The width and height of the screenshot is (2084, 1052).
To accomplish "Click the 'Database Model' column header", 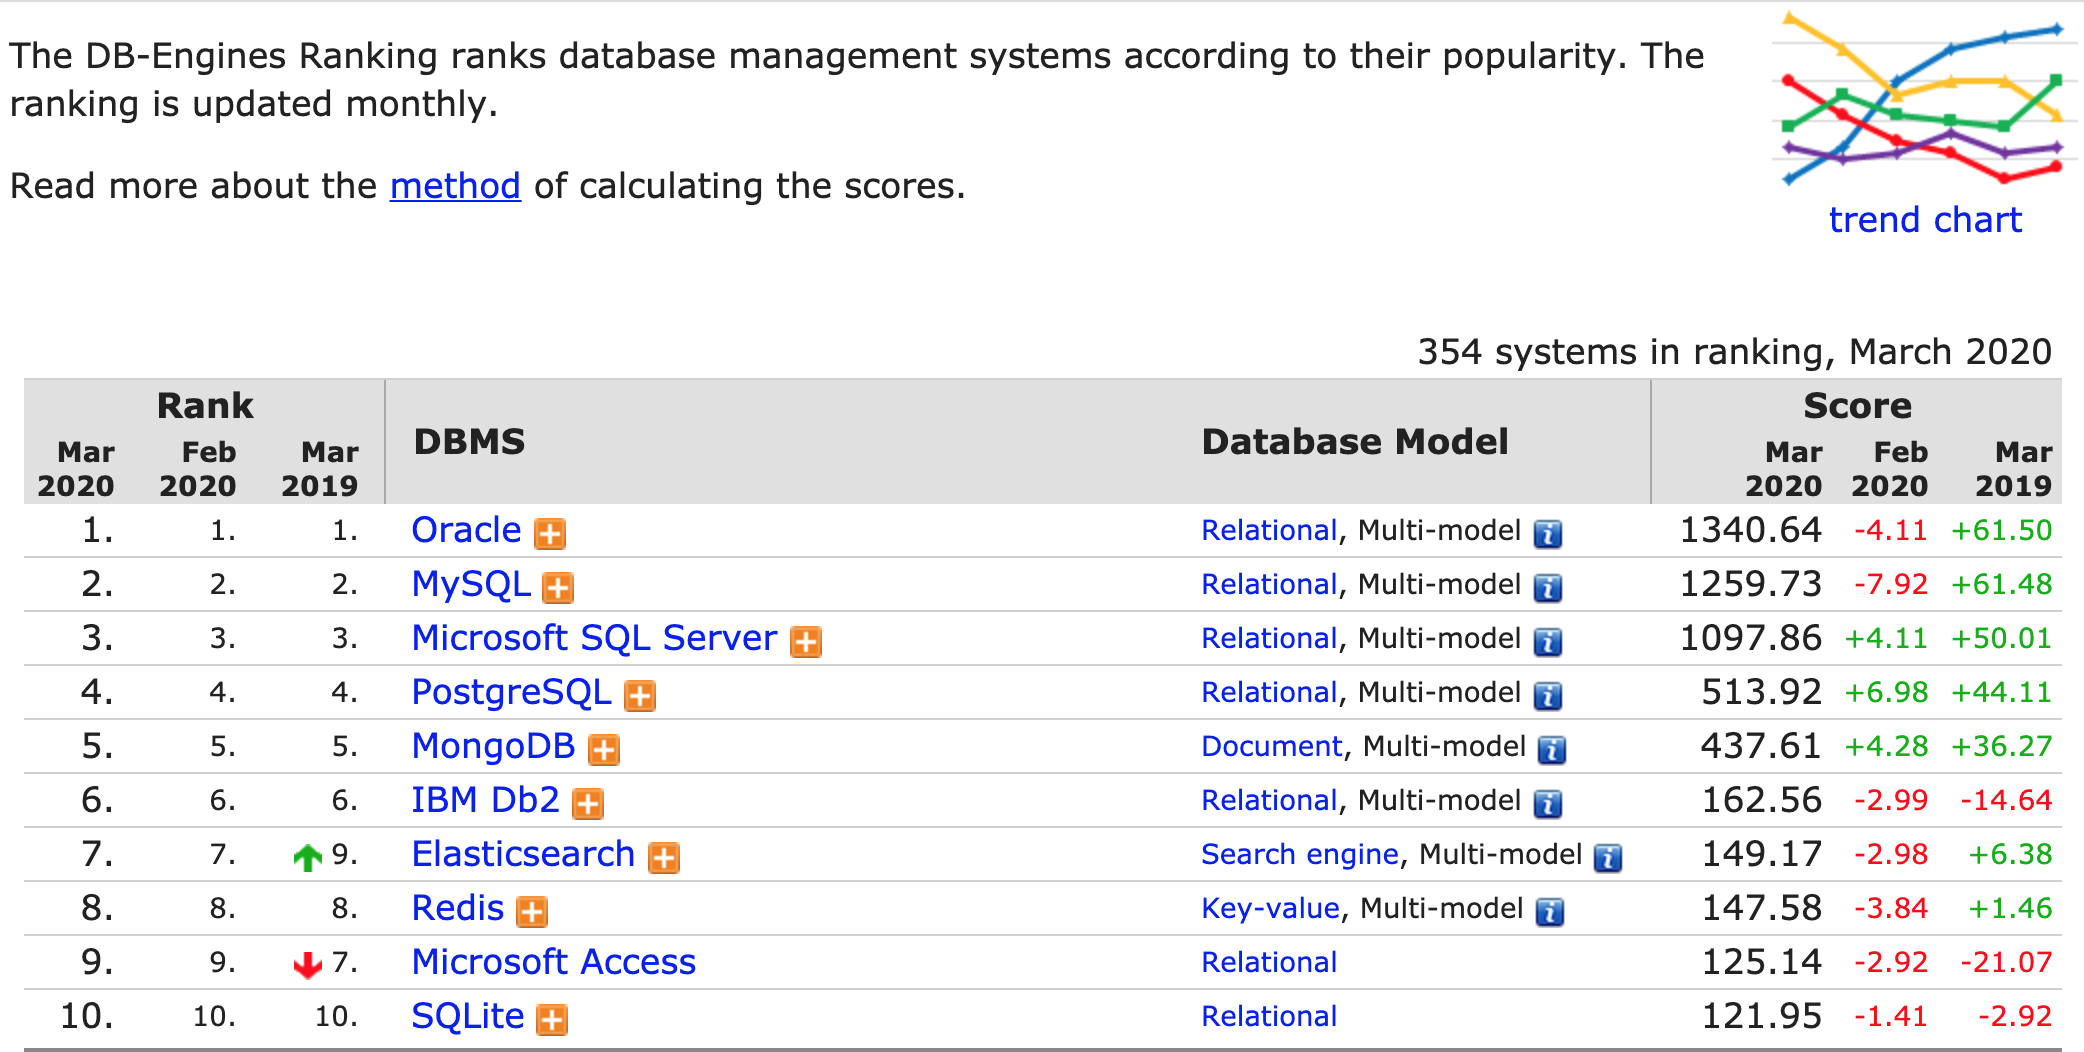I will (x=1354, y=441).
